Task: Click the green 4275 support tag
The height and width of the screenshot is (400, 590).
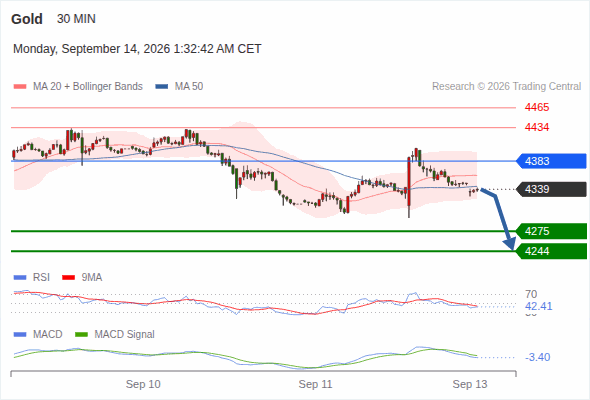Action: click(551, 231)
